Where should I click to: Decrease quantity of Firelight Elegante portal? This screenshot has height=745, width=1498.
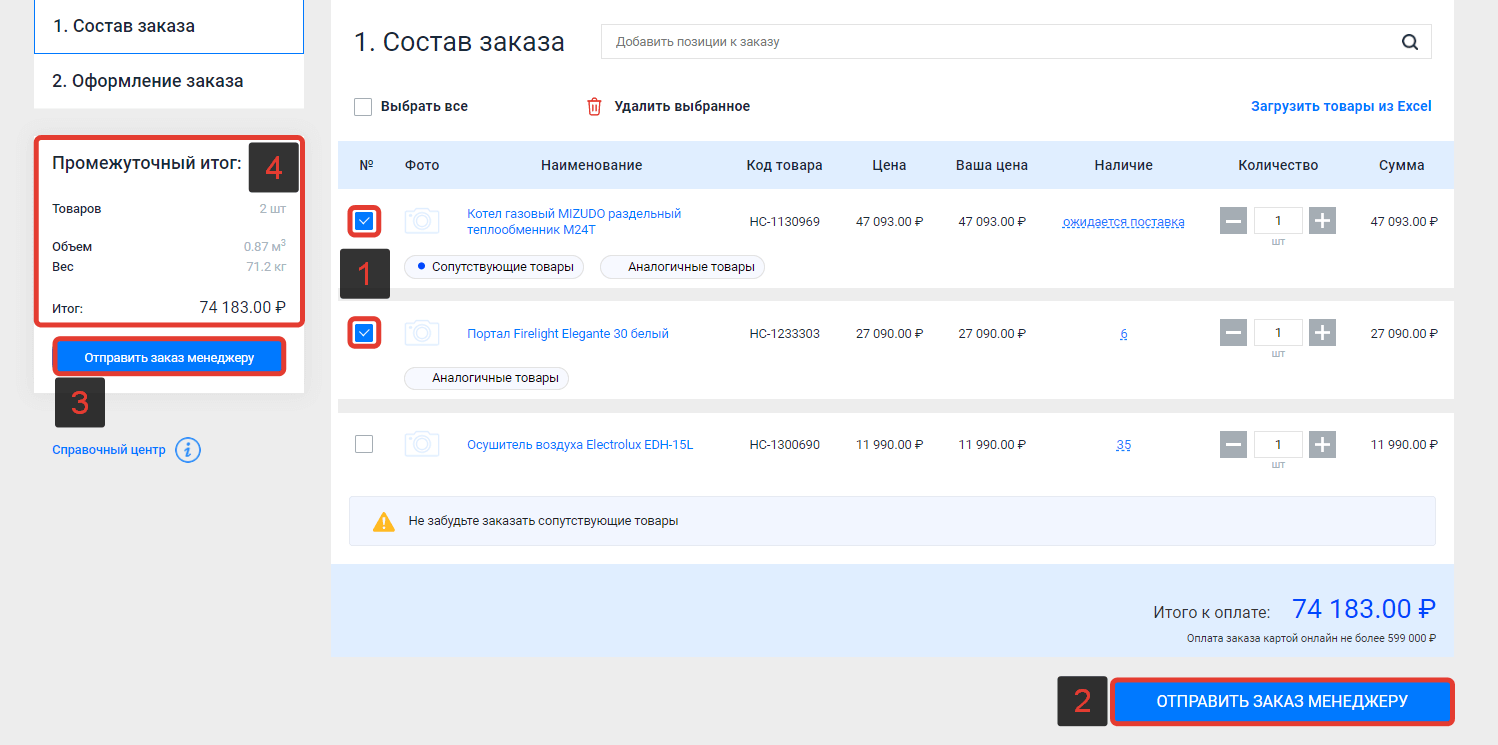1233,333
